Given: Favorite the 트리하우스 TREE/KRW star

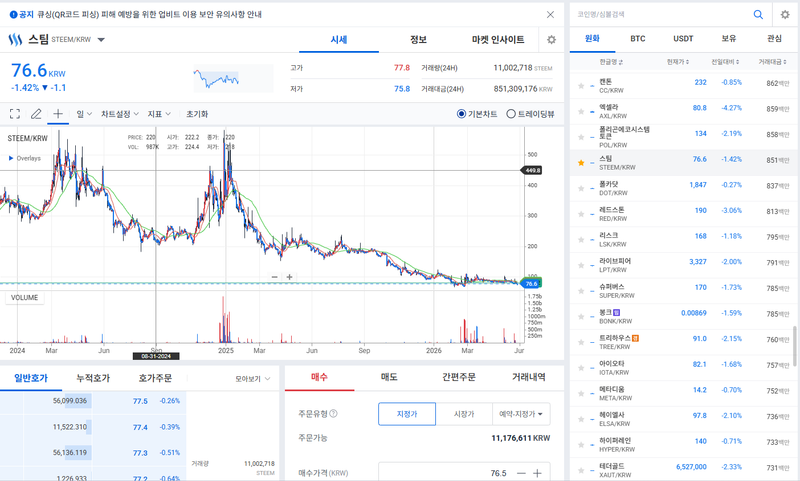Looking at the screenshot, I should click(x=581, y=342).
